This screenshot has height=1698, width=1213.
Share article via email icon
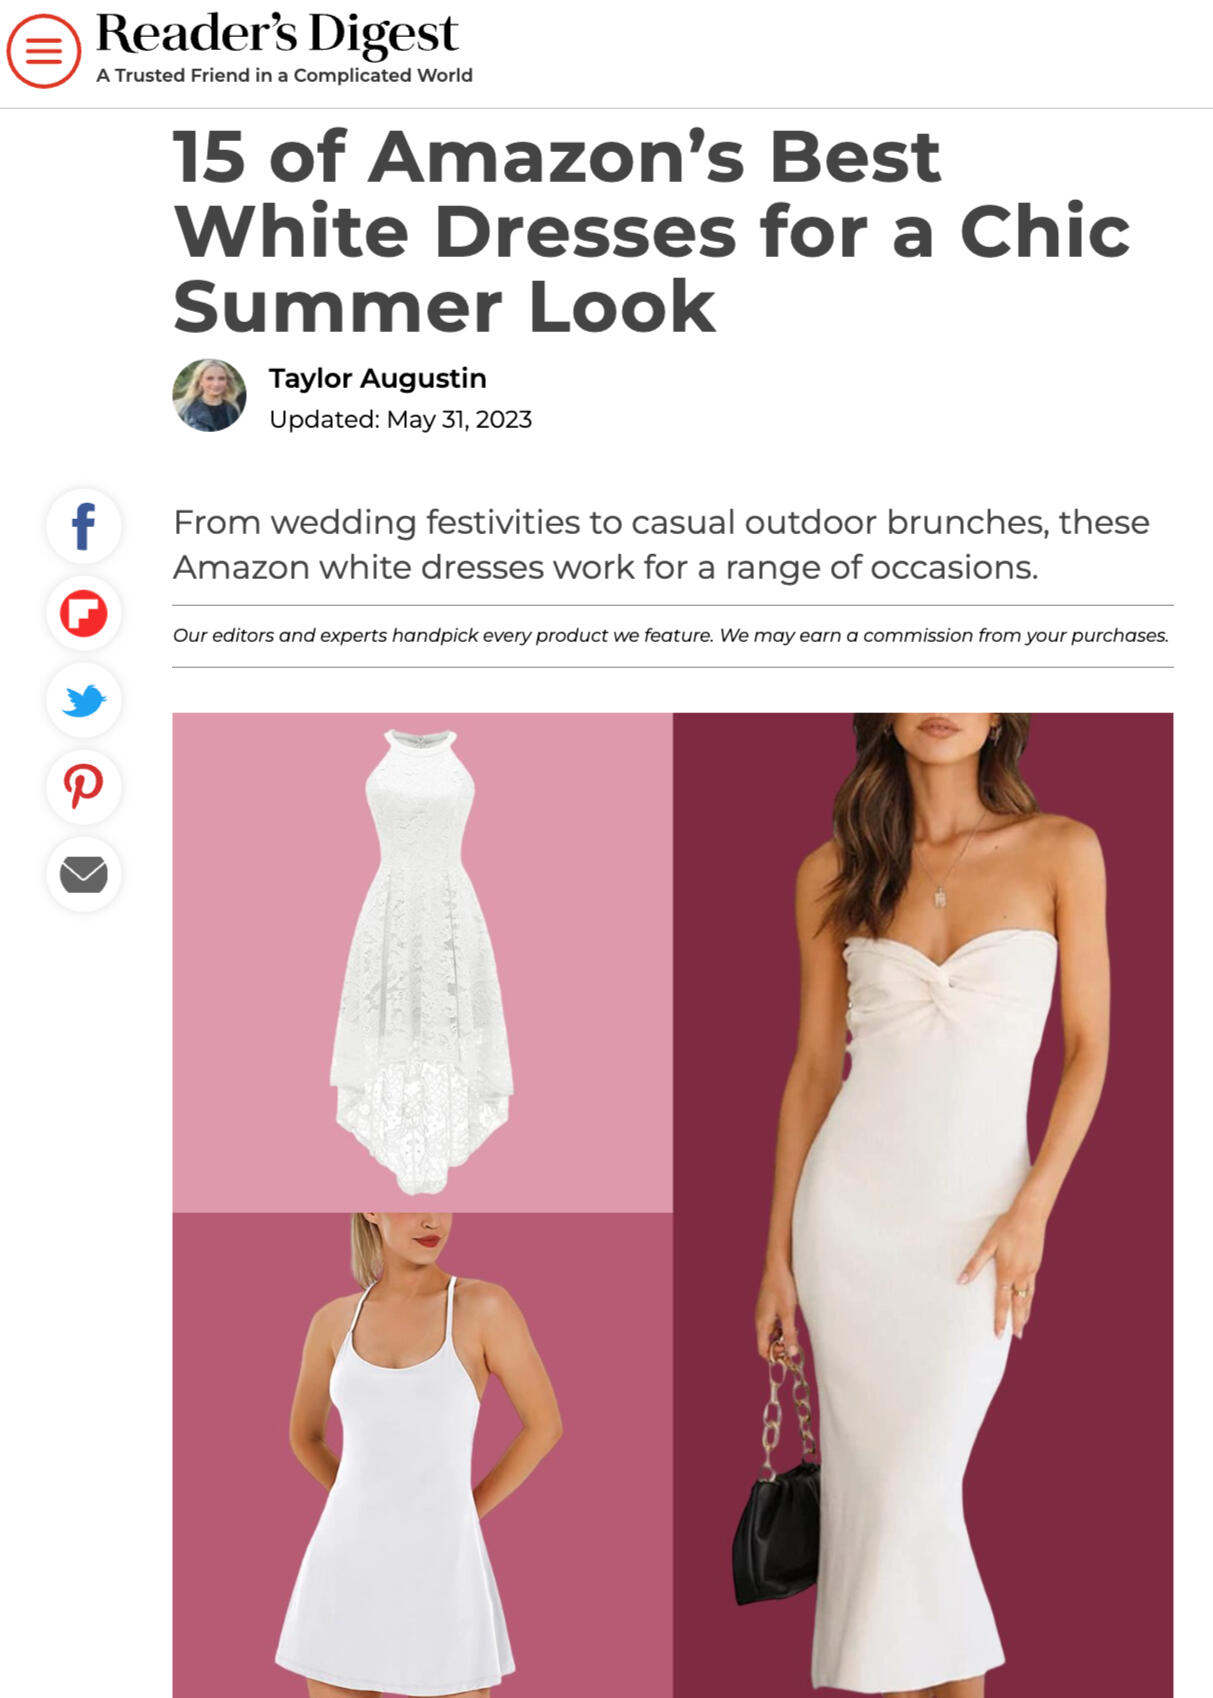[84, 874]
